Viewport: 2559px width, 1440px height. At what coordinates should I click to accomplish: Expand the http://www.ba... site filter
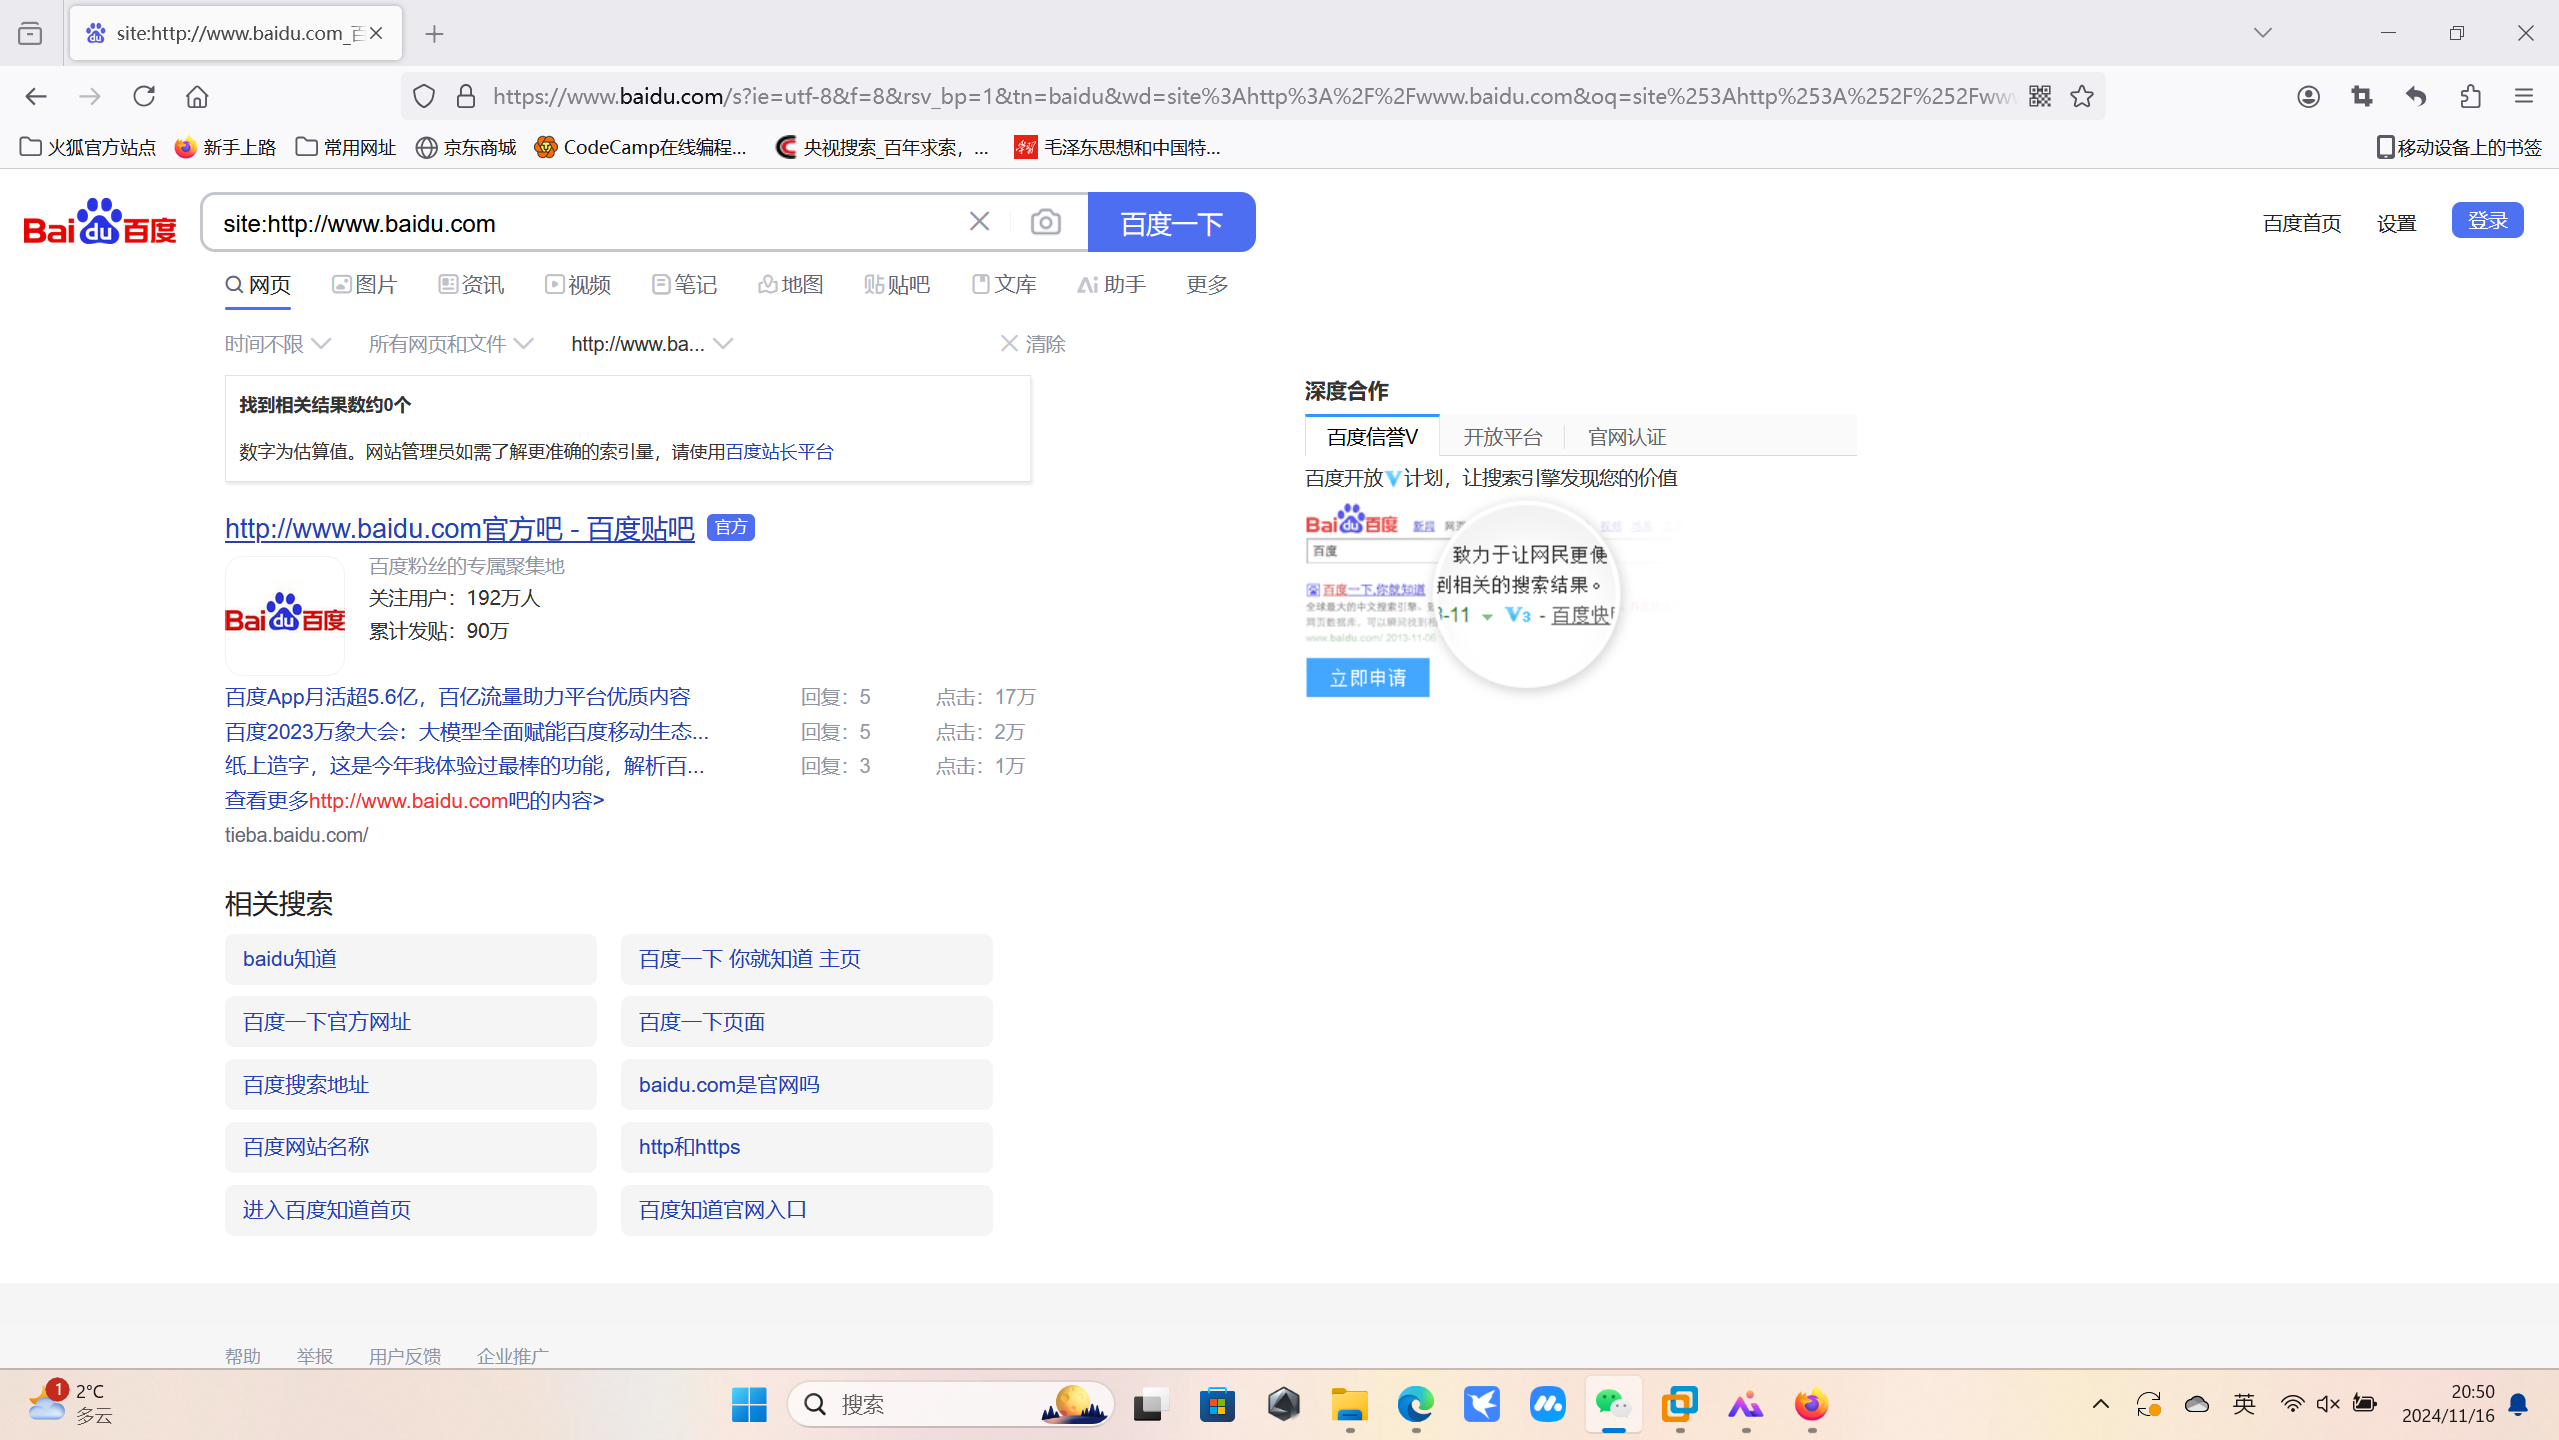(652, 344)
